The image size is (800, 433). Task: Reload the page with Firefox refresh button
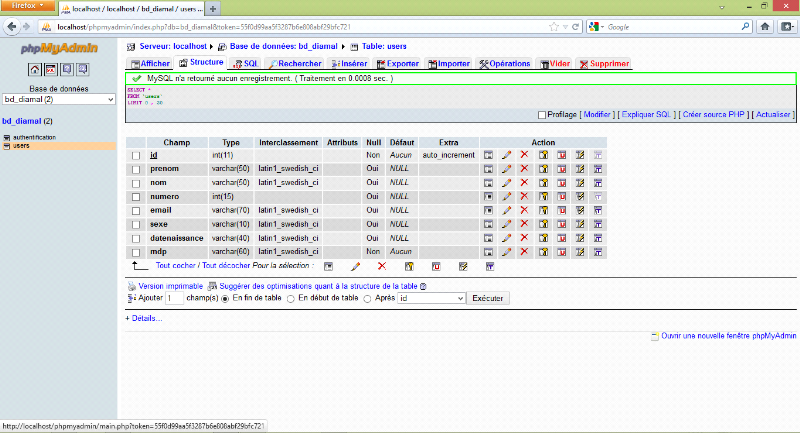point(573,25)
